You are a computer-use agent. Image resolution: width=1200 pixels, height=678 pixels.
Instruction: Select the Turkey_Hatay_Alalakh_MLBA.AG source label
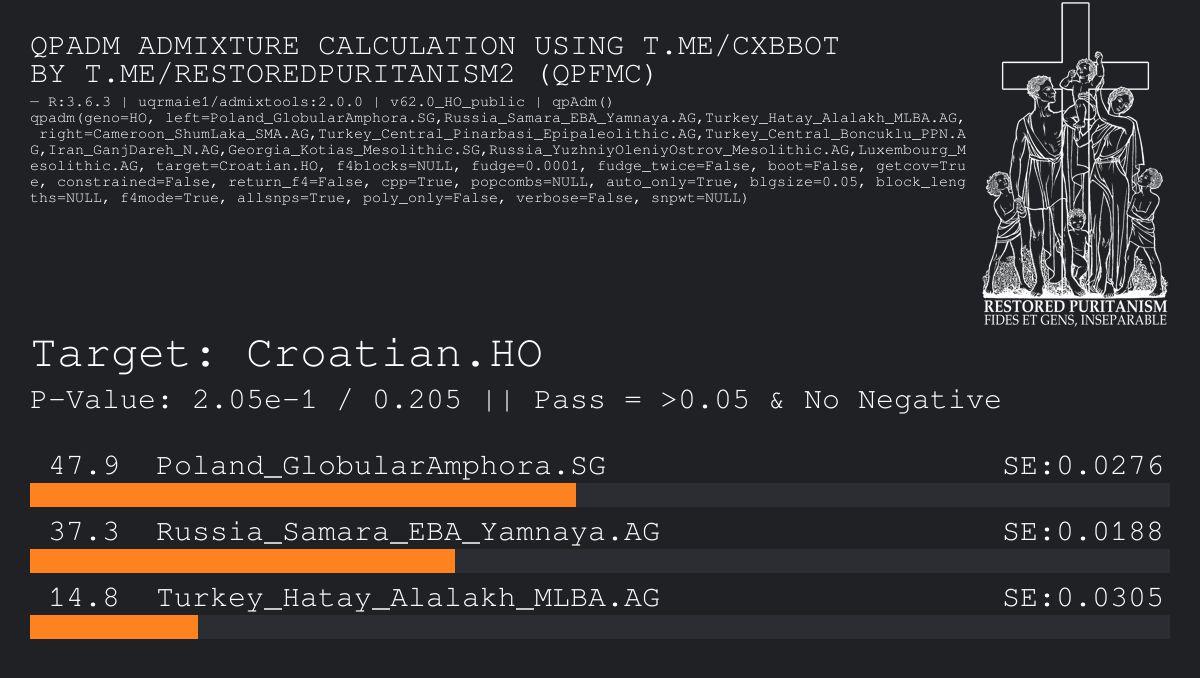coord(408,598)
